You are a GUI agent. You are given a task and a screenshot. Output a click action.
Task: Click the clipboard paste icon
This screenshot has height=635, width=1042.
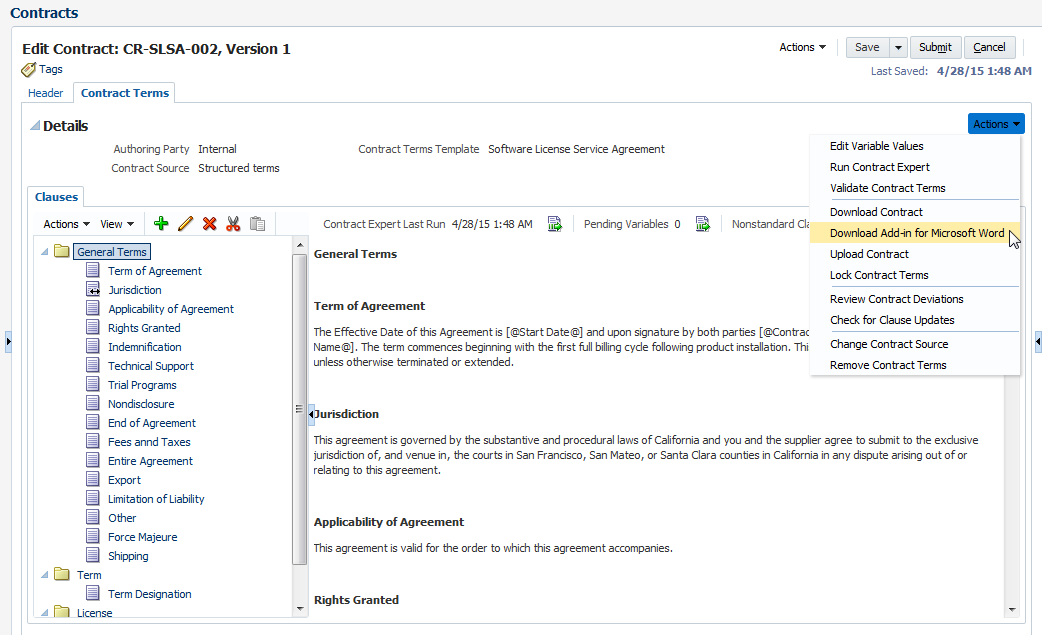(257, 224)
